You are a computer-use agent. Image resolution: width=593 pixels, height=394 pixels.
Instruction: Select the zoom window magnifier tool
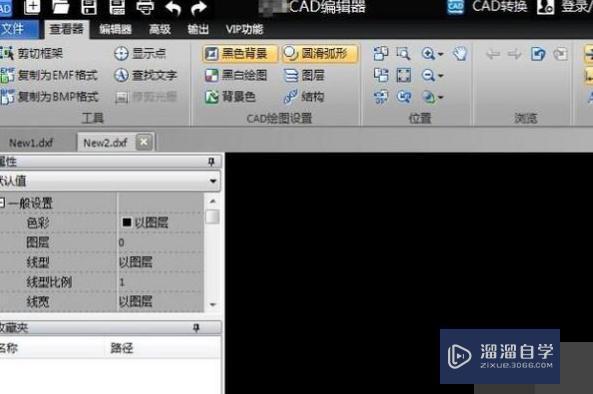click(x=403, y=53)
